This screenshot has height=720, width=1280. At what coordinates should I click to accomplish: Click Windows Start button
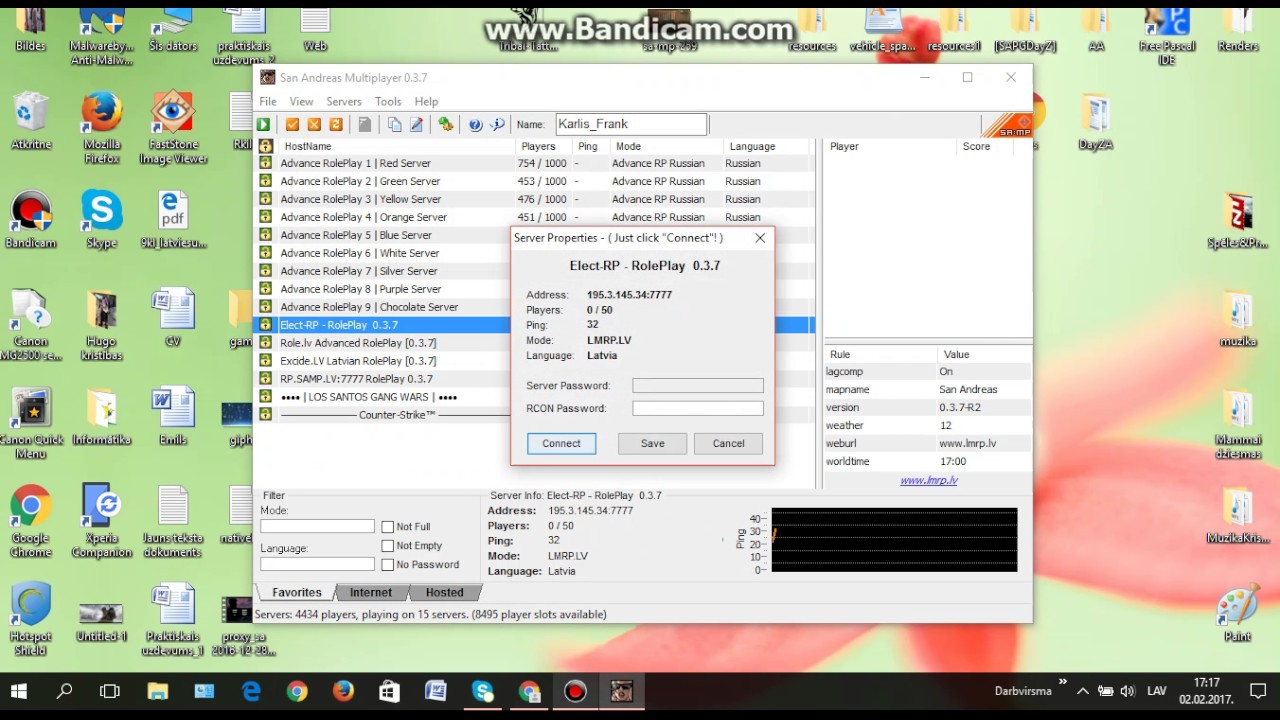[19, 691]
